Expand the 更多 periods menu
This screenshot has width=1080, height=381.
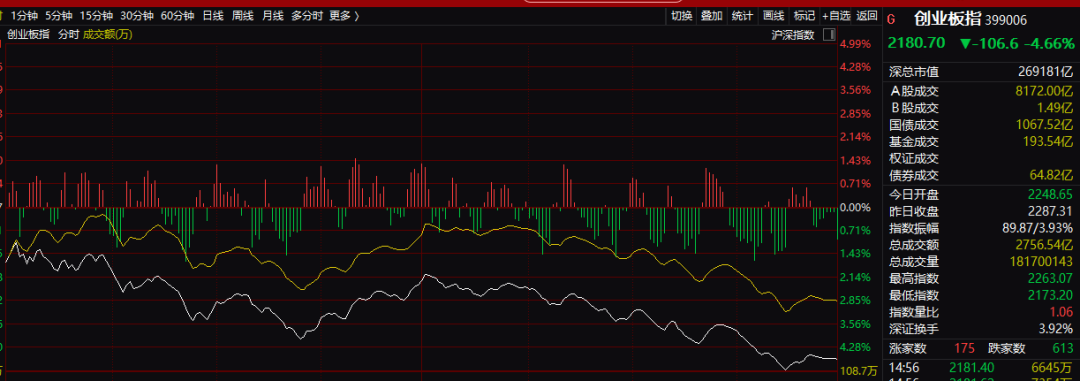pyautogui.click(x=344, y=16)
